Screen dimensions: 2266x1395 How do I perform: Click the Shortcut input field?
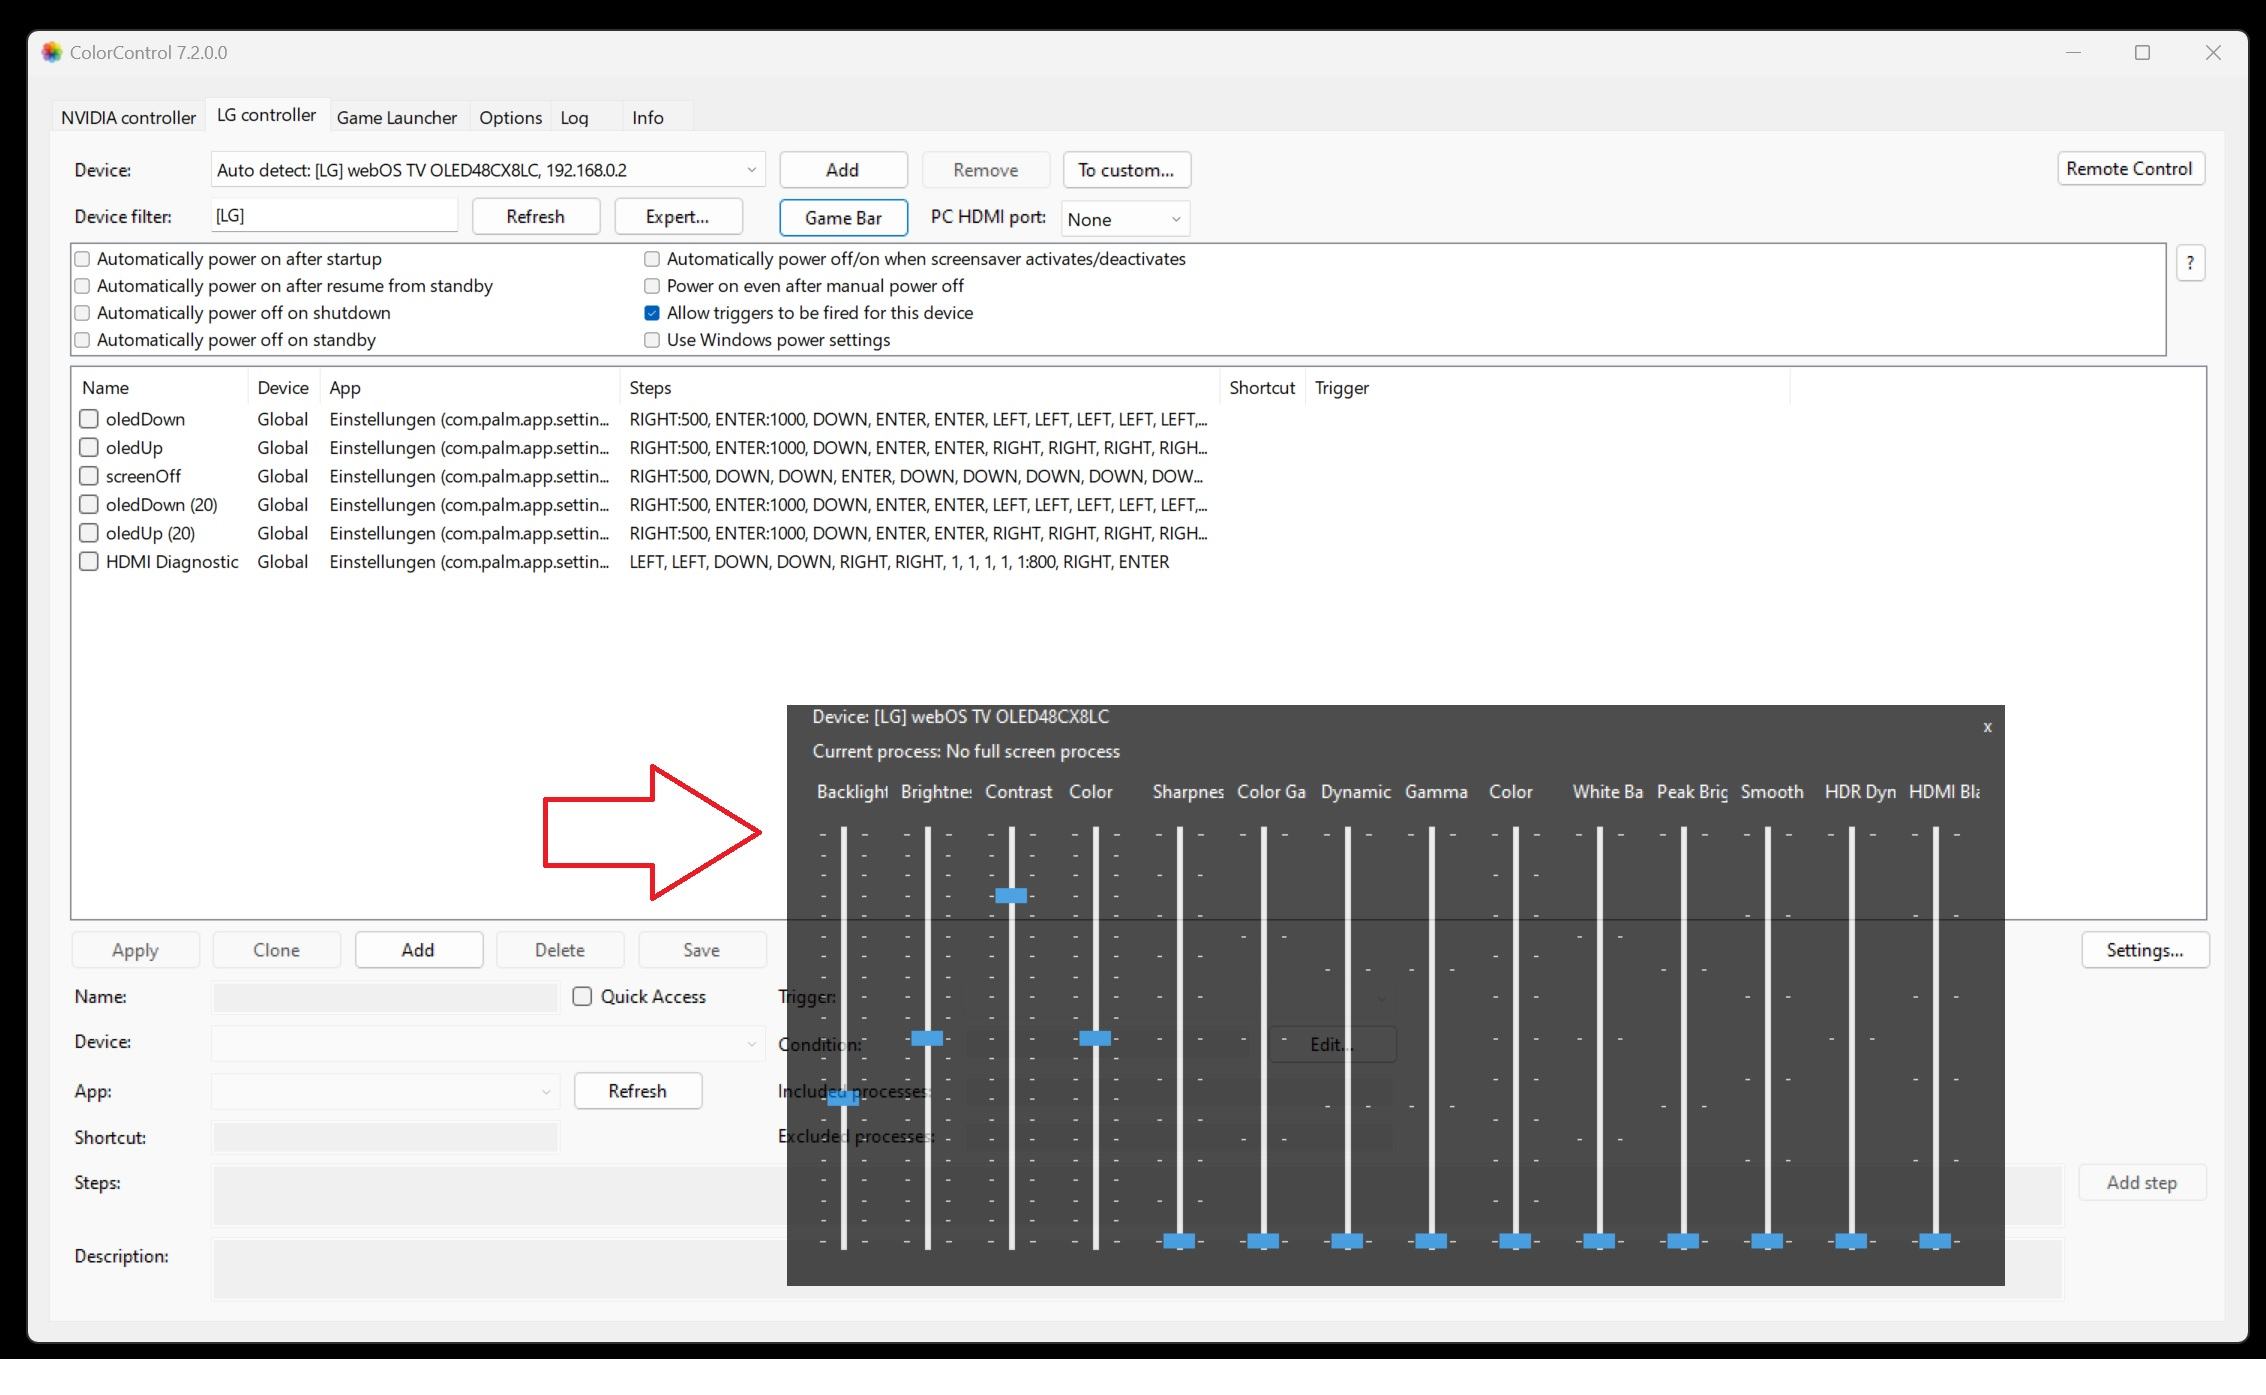tap(385, 1137)
